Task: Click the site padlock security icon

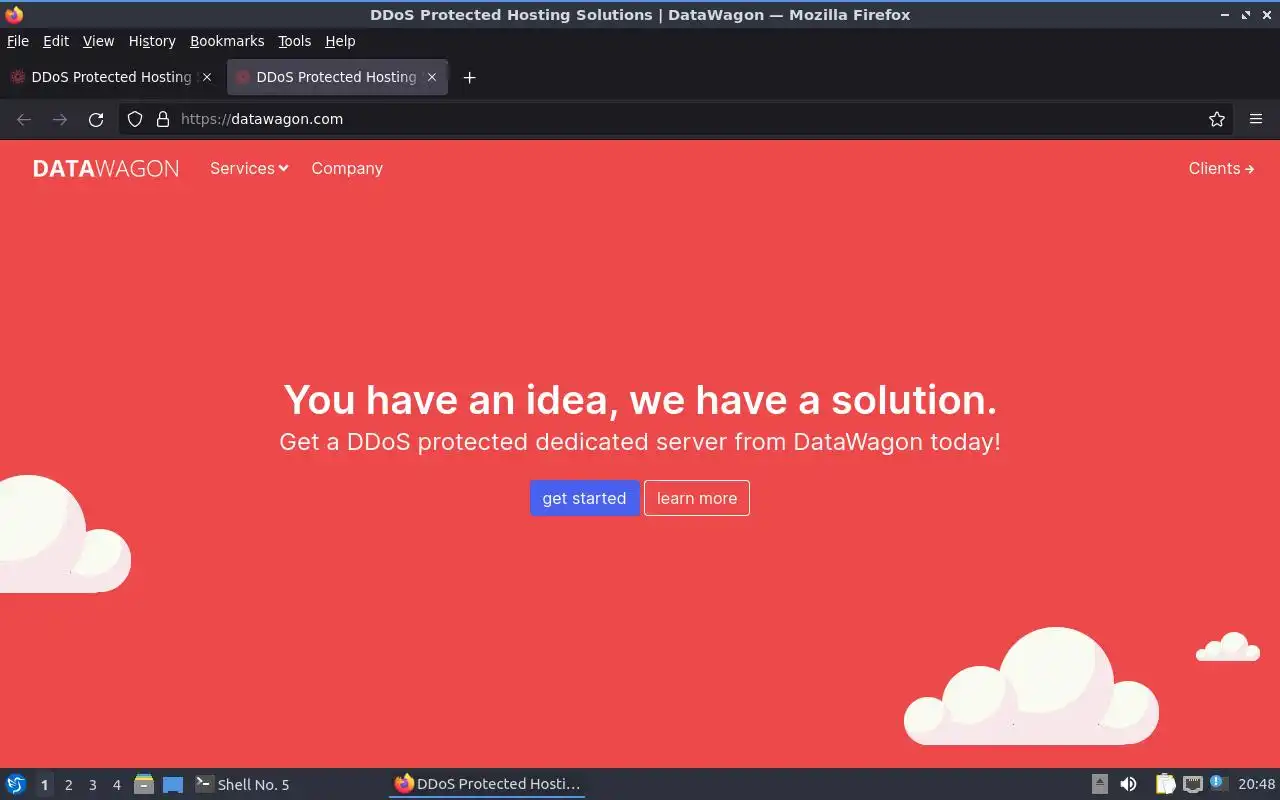Action: pos(163,119)
